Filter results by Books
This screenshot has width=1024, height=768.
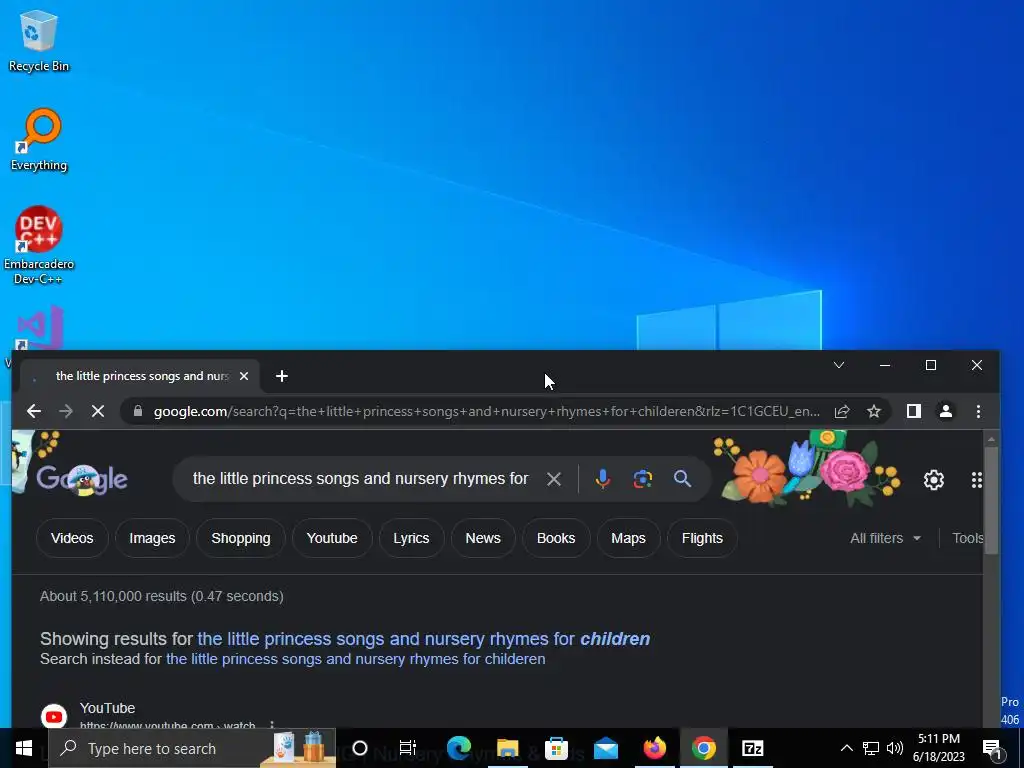click(x=556, y=538)
